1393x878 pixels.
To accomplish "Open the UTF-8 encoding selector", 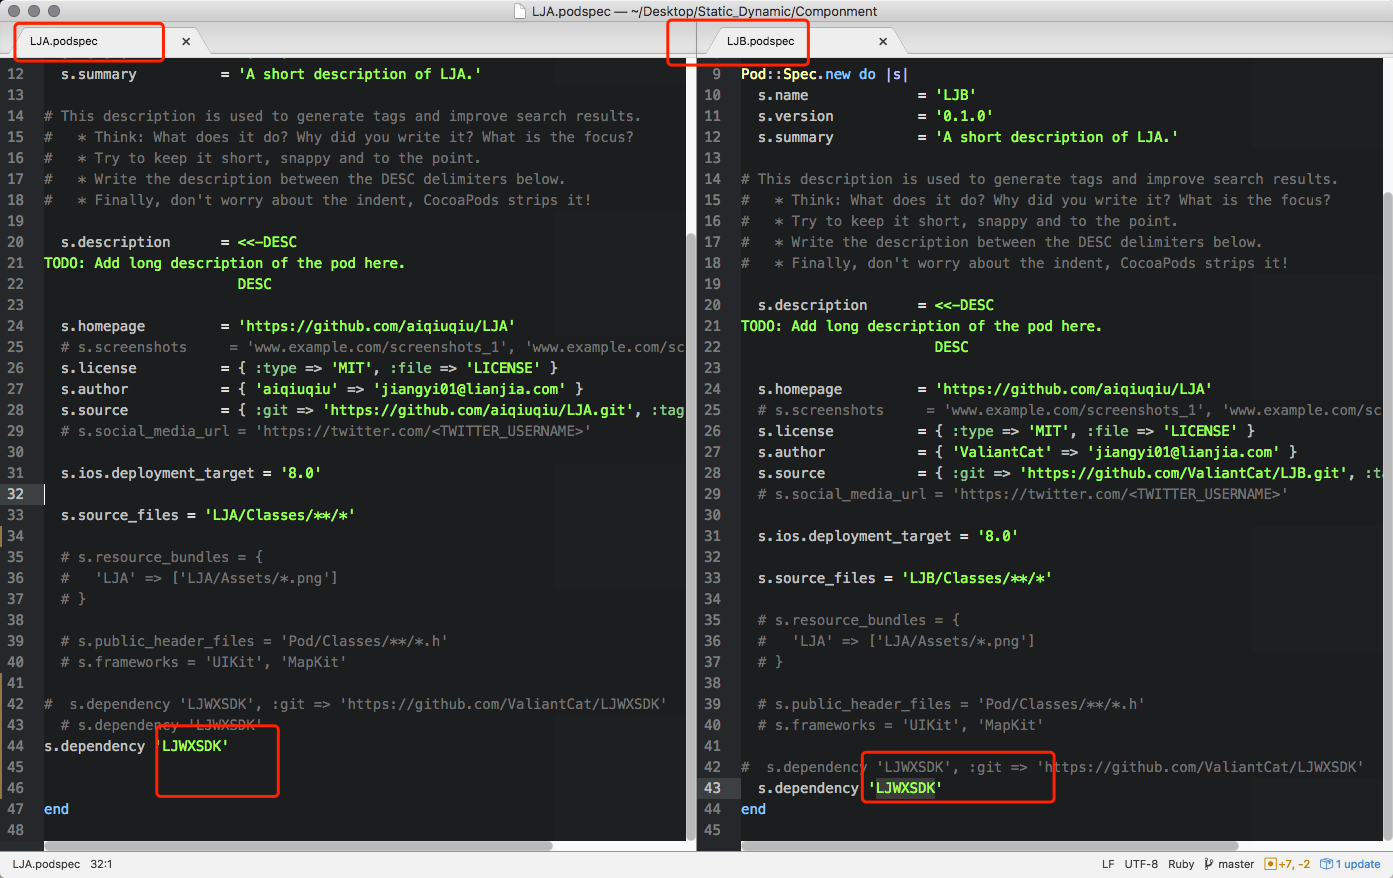I will (x=1141, y=864).
